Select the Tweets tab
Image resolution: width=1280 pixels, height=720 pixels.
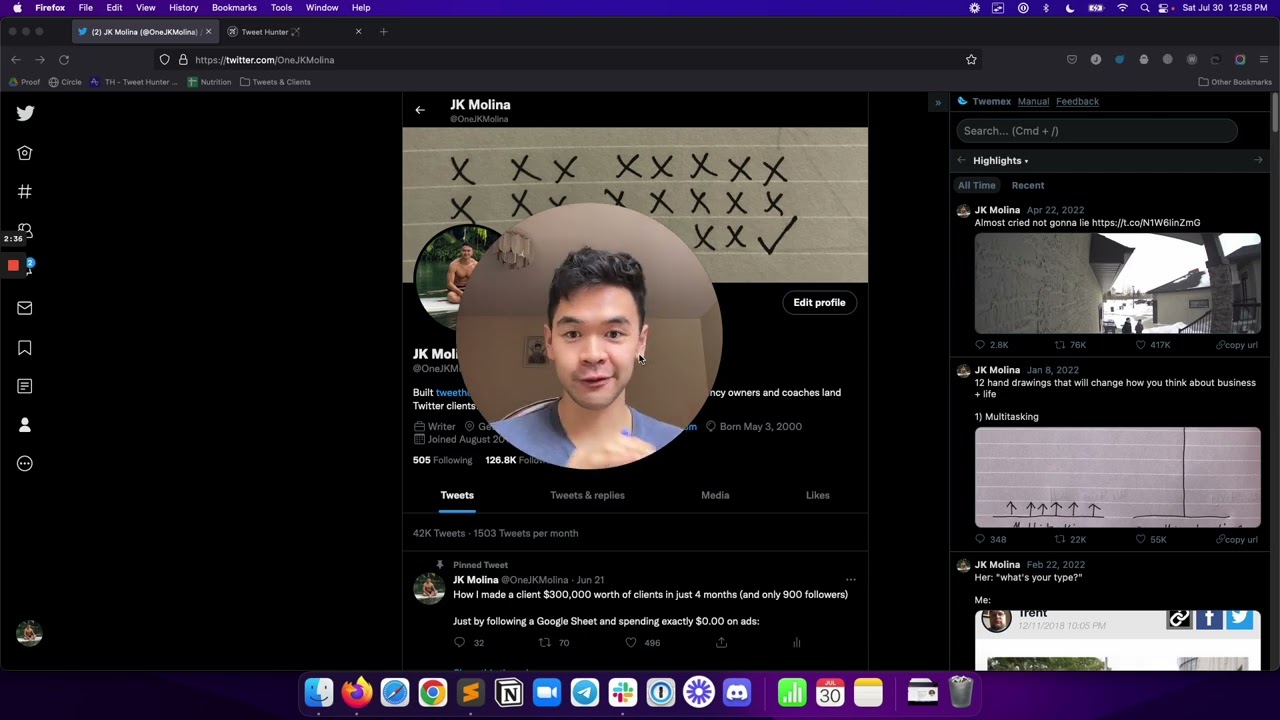[x=457, y=495]
